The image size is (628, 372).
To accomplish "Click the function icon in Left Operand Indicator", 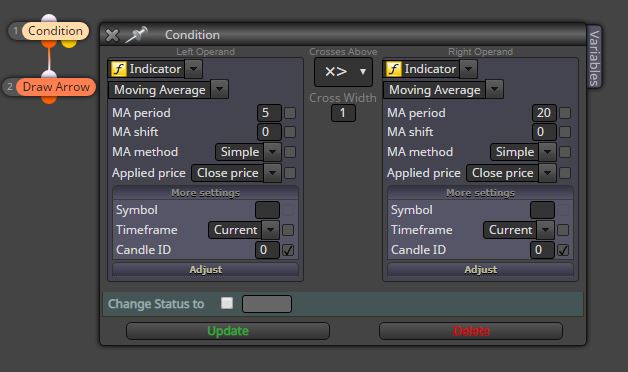I will (x=119, y=69).
